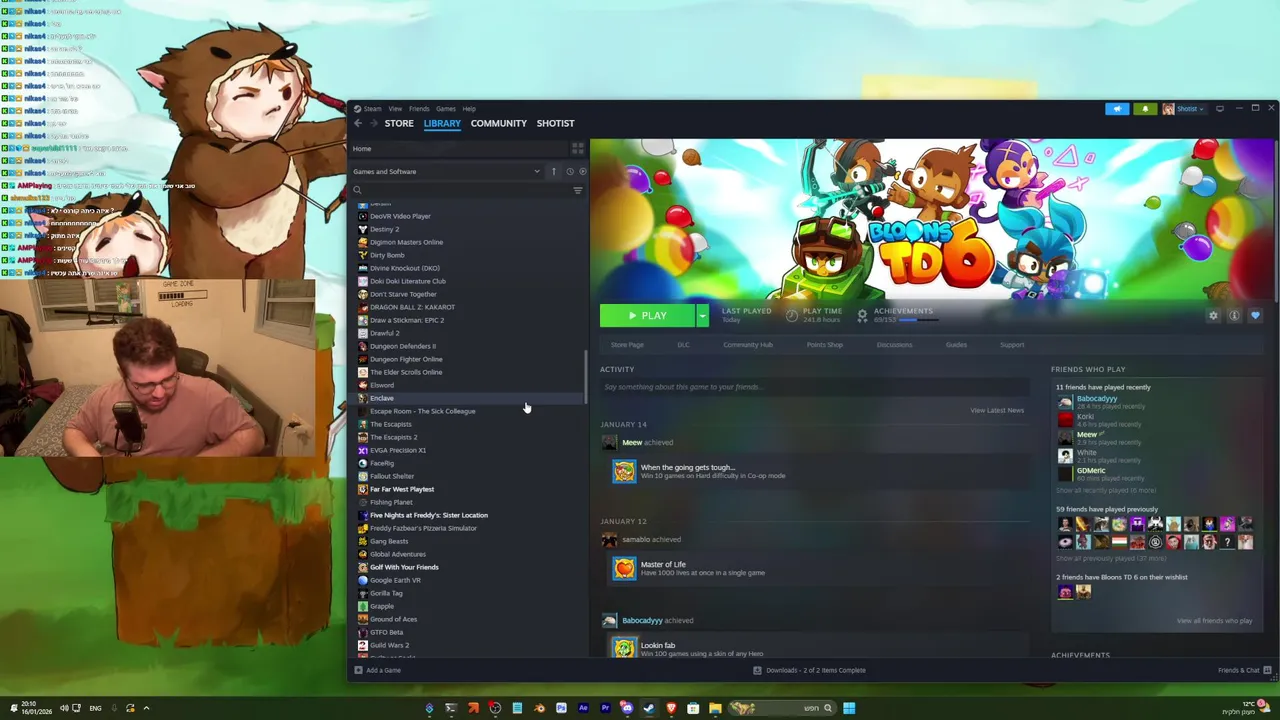Open Steam announcements megaphone icon
The height and width of the screenshot is (720, 1280).
(1117, 108)
